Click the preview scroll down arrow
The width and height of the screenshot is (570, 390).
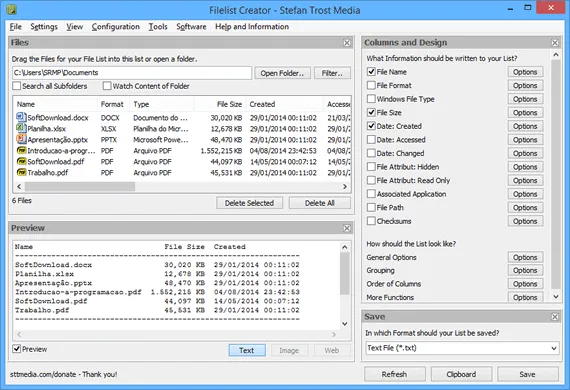(x=345, y=323)
